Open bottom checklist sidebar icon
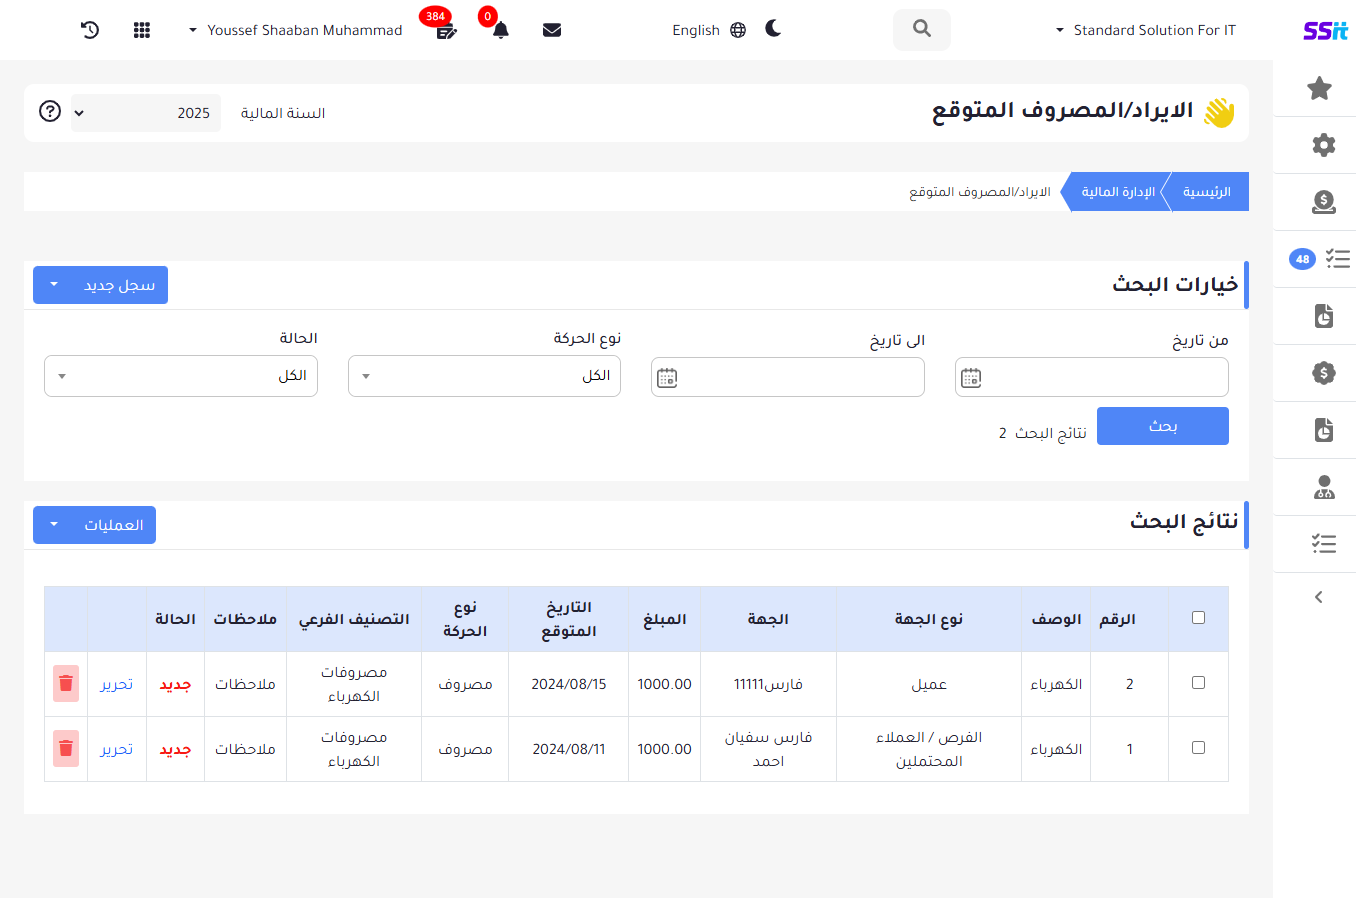1356x898 pixels. click(1324, 544)
